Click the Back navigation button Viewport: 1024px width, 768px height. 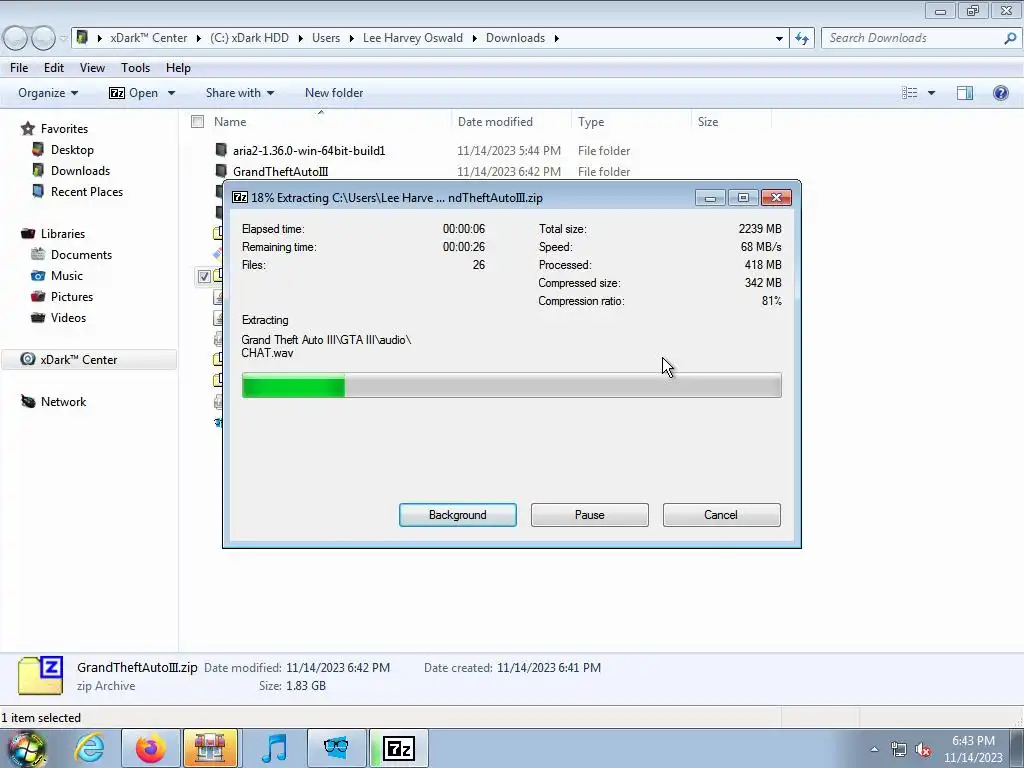[x=16, y=38]
